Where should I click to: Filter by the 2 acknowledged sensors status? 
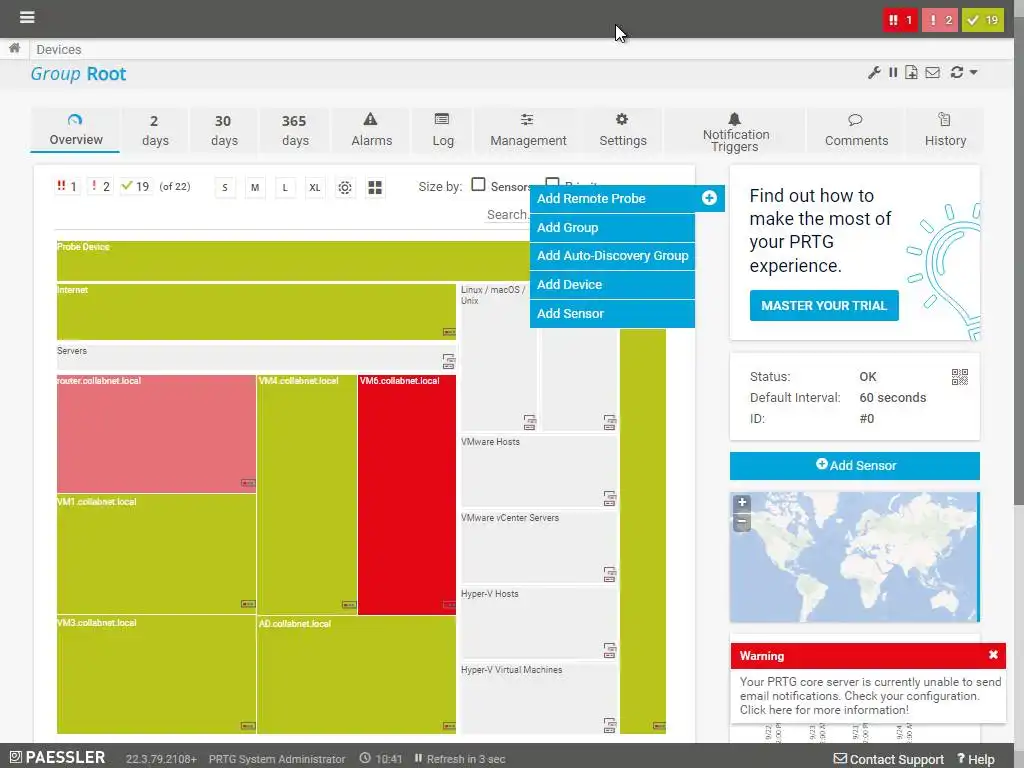pos(99,187)
